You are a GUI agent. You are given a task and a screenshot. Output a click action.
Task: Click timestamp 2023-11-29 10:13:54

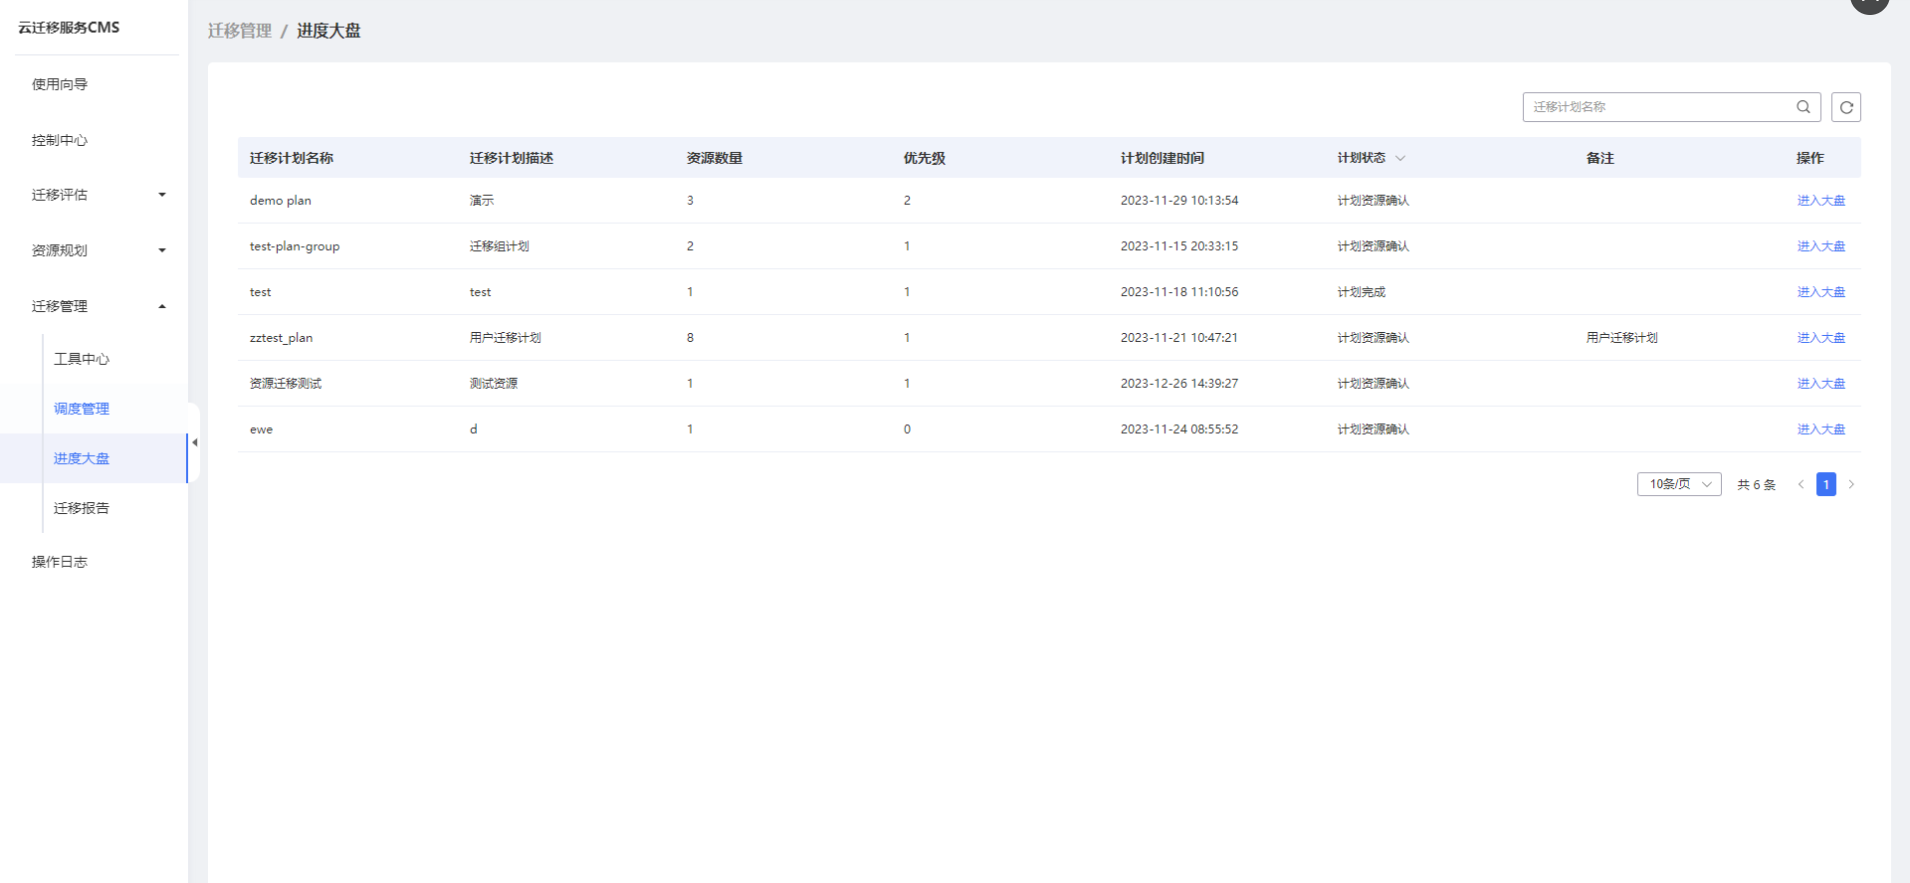click(1179, 200)
